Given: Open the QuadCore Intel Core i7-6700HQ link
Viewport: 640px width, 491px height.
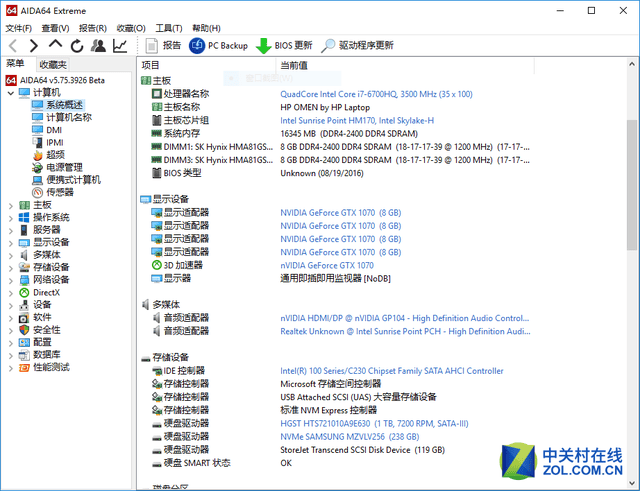Looking at the screenshot, I should pos(376,94).
